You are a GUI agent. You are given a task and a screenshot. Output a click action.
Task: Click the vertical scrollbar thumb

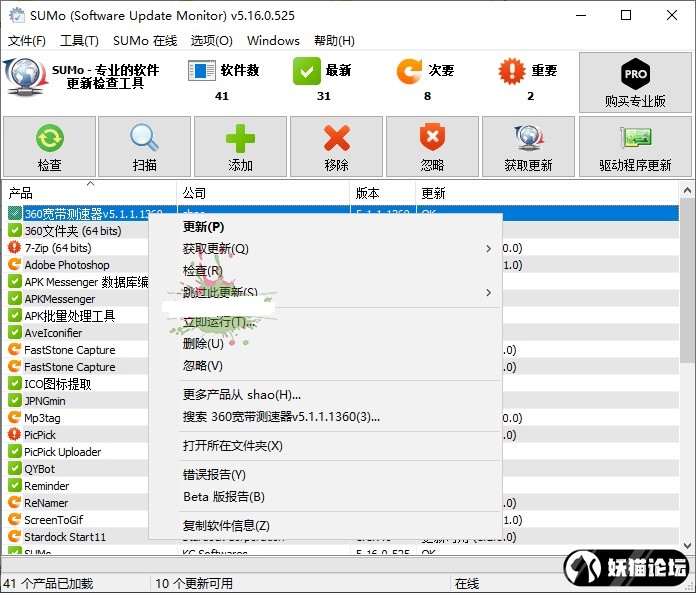[x=687, y=280]
